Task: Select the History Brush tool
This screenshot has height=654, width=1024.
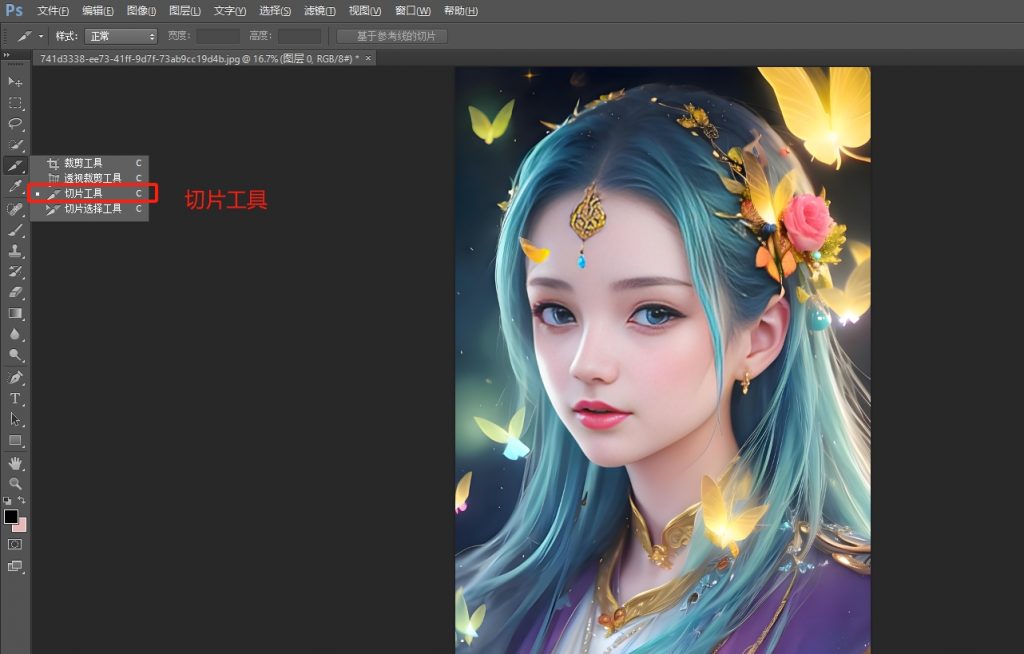Action: [15, 272]
